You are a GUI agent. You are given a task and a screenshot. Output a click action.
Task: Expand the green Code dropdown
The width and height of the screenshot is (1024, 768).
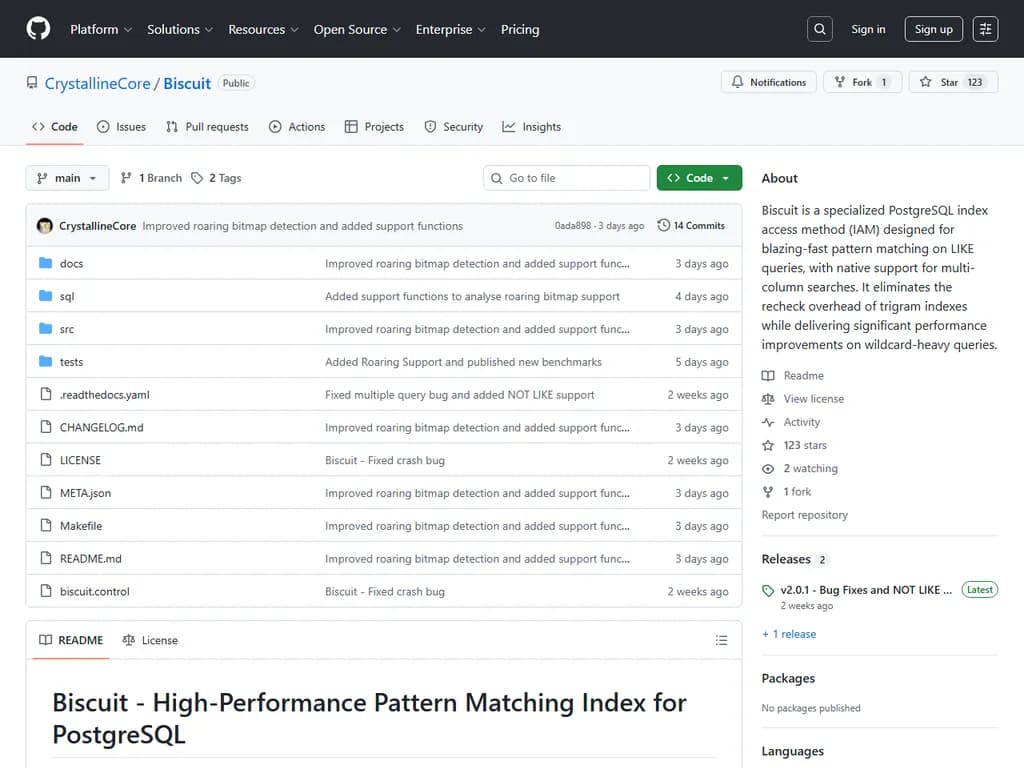tap(699, 178)
